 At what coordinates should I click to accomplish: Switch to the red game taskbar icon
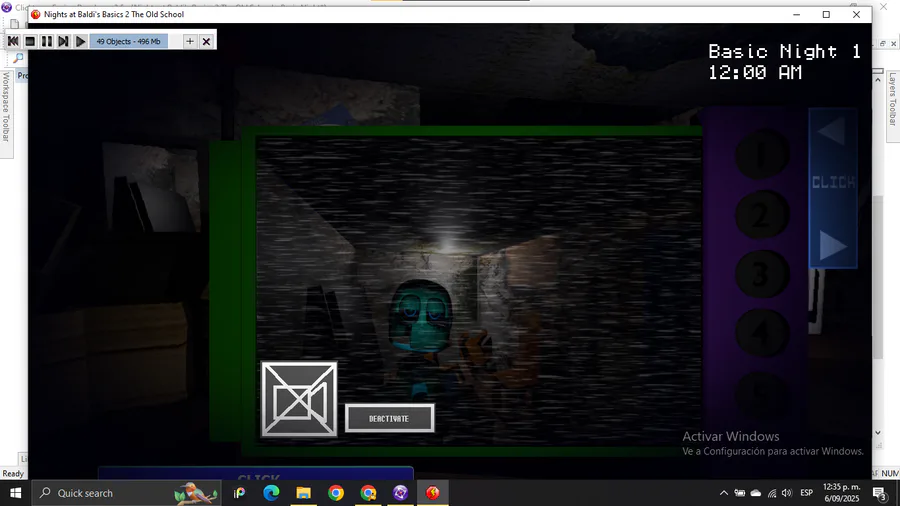pos(433,493)
